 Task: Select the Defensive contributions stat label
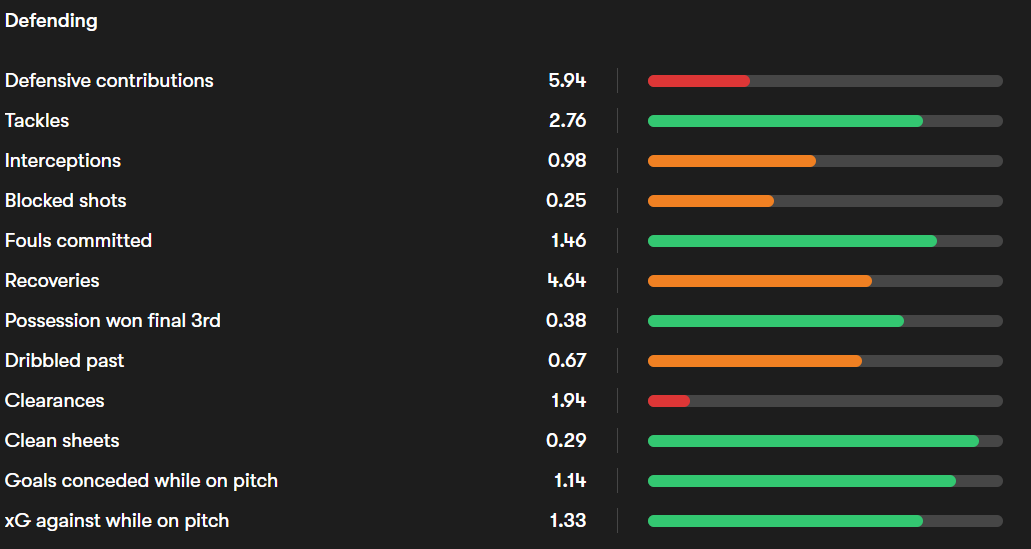pyautogui.click(x=109, y=80)
